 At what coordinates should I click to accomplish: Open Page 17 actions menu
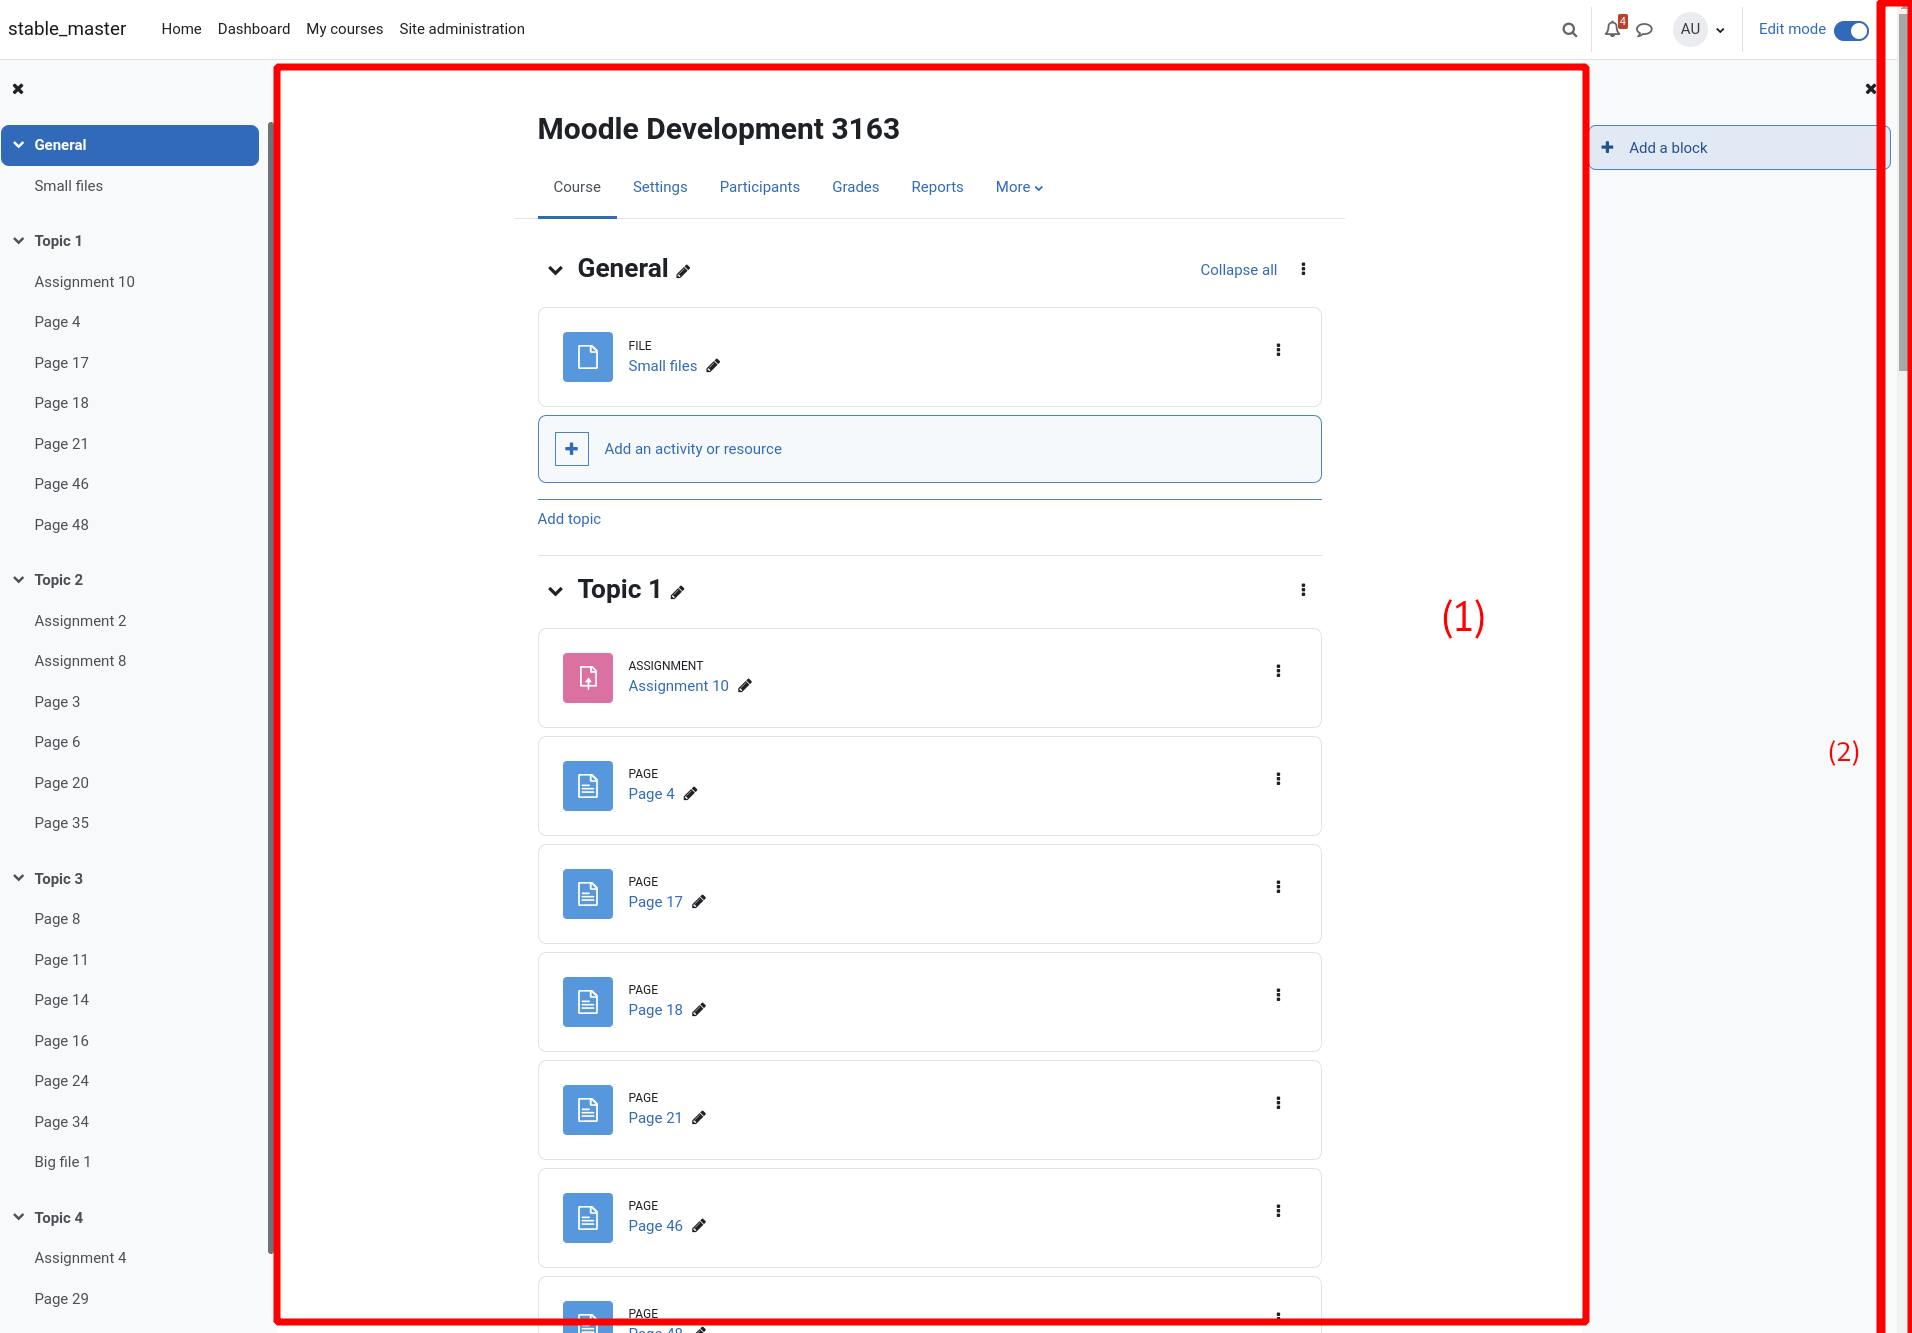(1278, 887)
